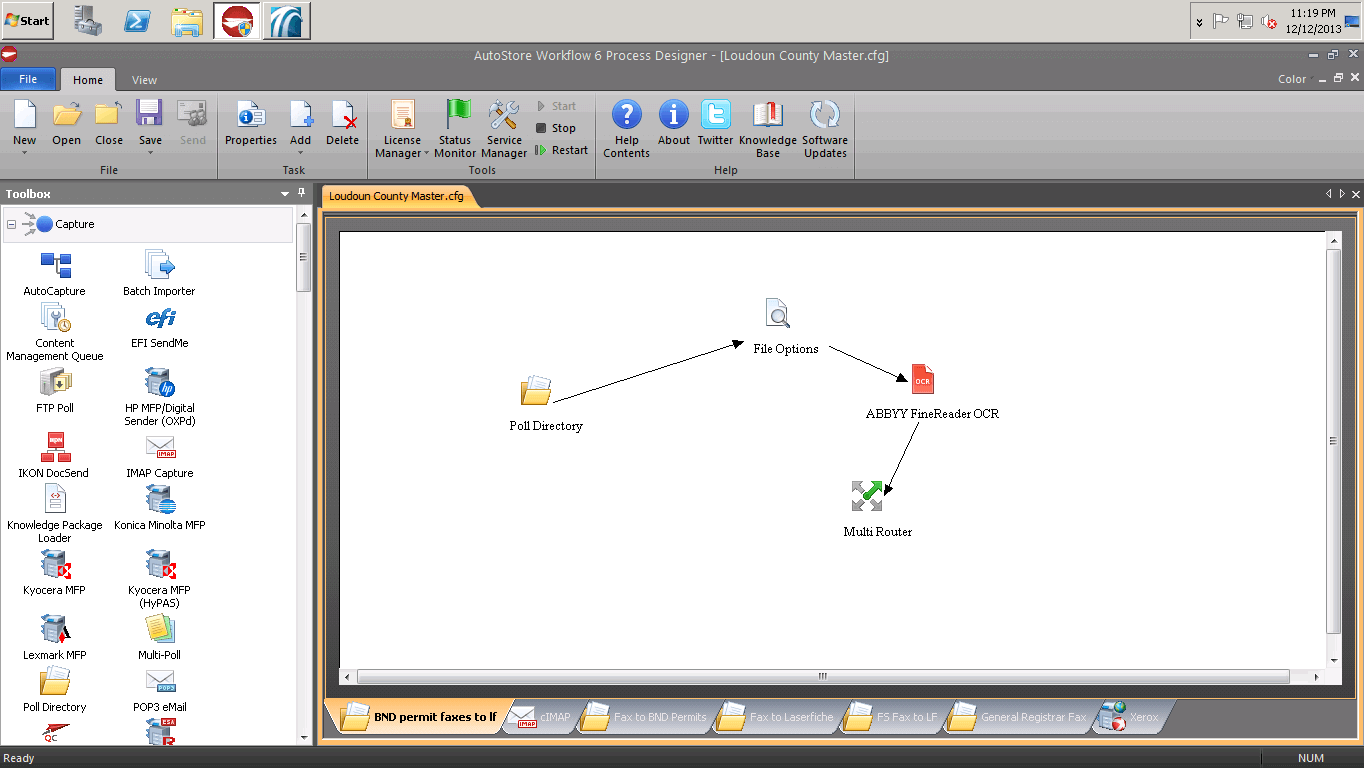Select the ABBYY FineReader OCR node
Screen dimensions: 1364x768
(931, 392)
